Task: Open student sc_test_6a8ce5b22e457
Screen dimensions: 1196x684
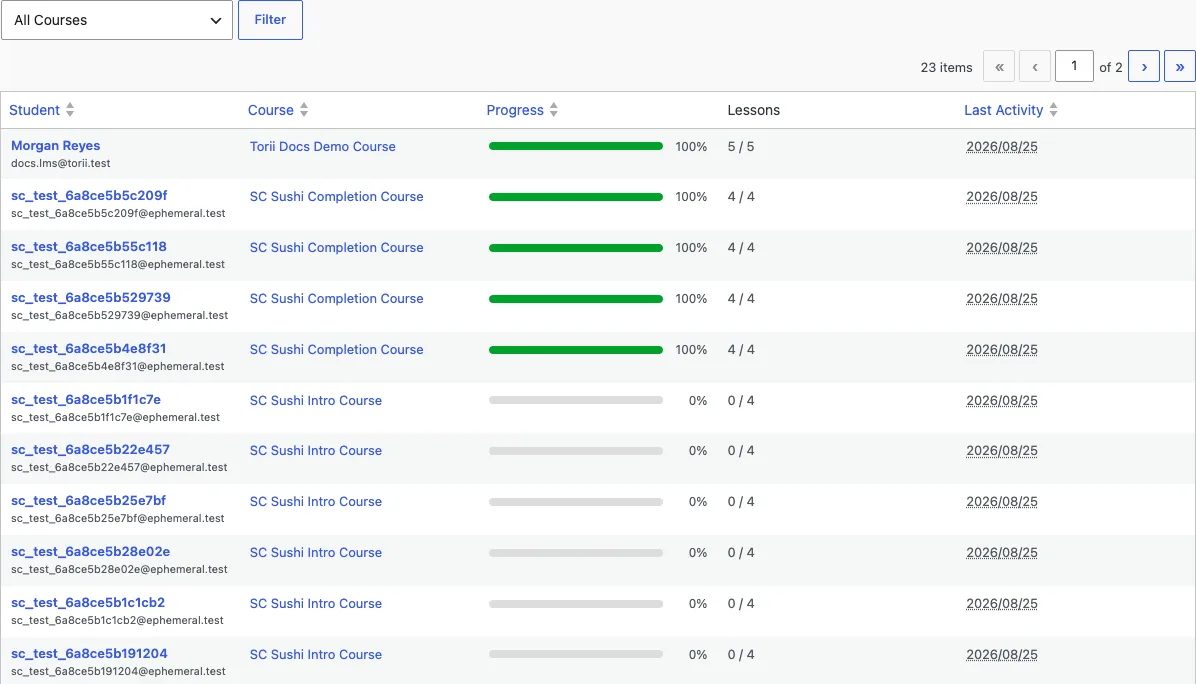Action: coord(90,450)
